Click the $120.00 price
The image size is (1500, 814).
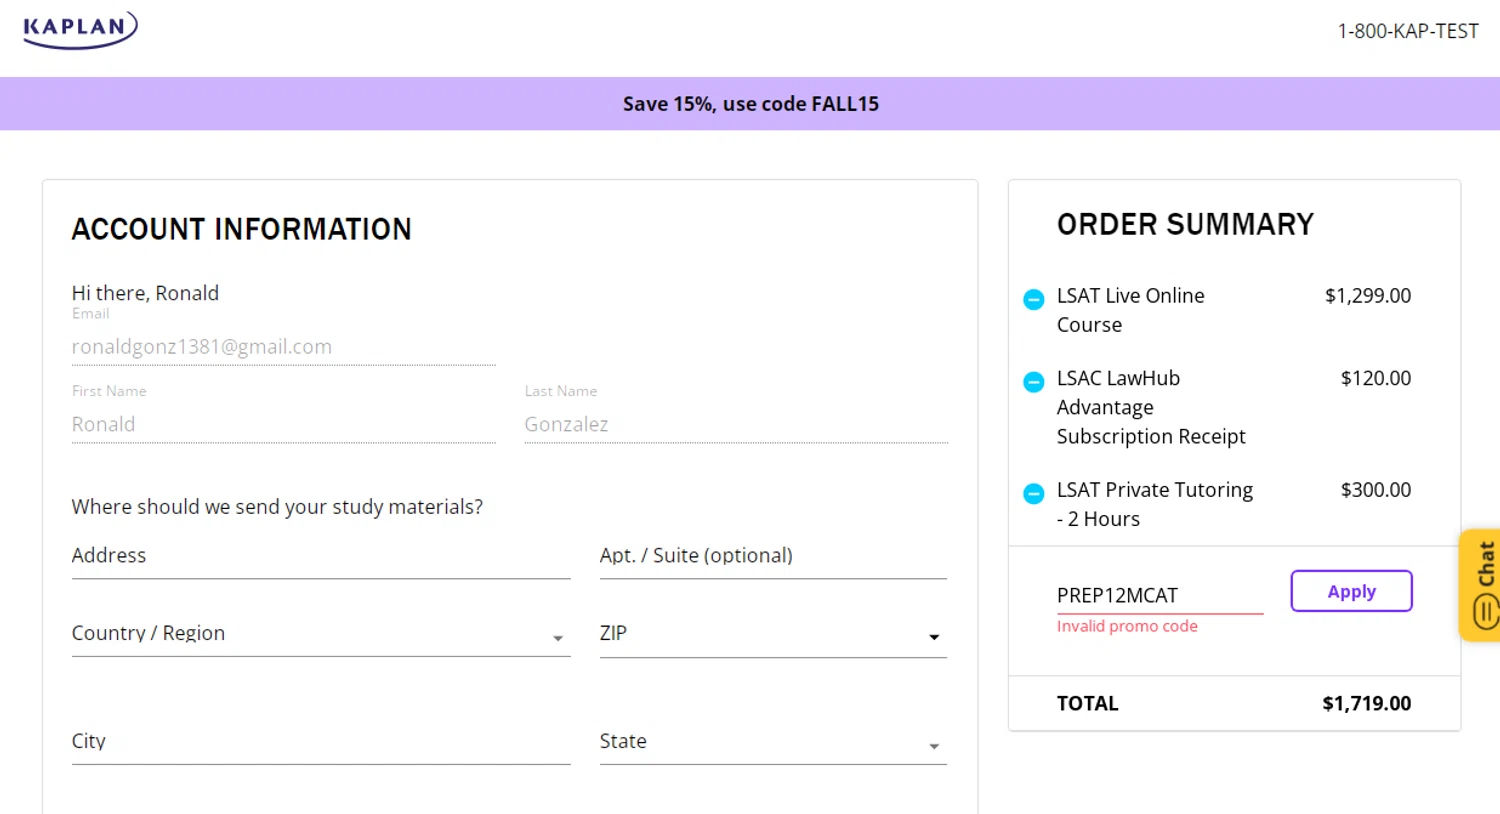coord(1376,378)
